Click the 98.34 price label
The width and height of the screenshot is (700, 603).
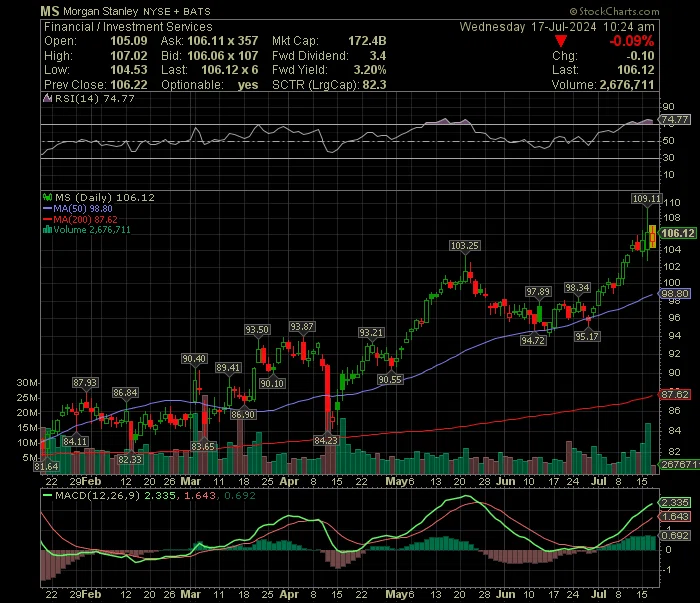[x=577, y=288]
